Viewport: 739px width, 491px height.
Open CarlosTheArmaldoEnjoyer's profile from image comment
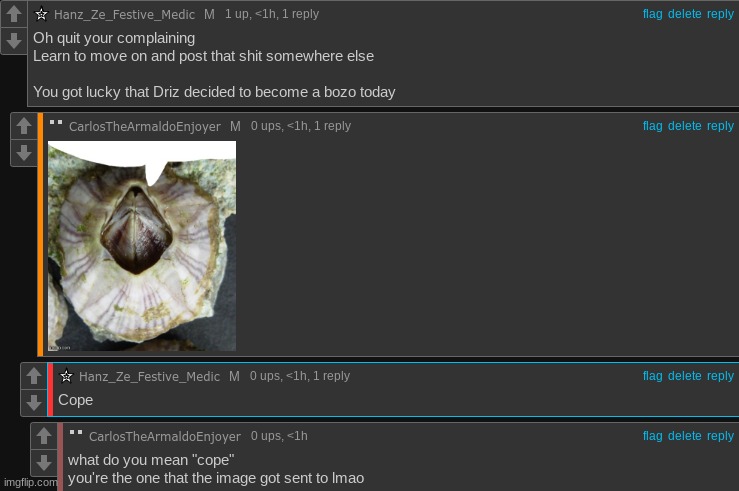[145, 127]
